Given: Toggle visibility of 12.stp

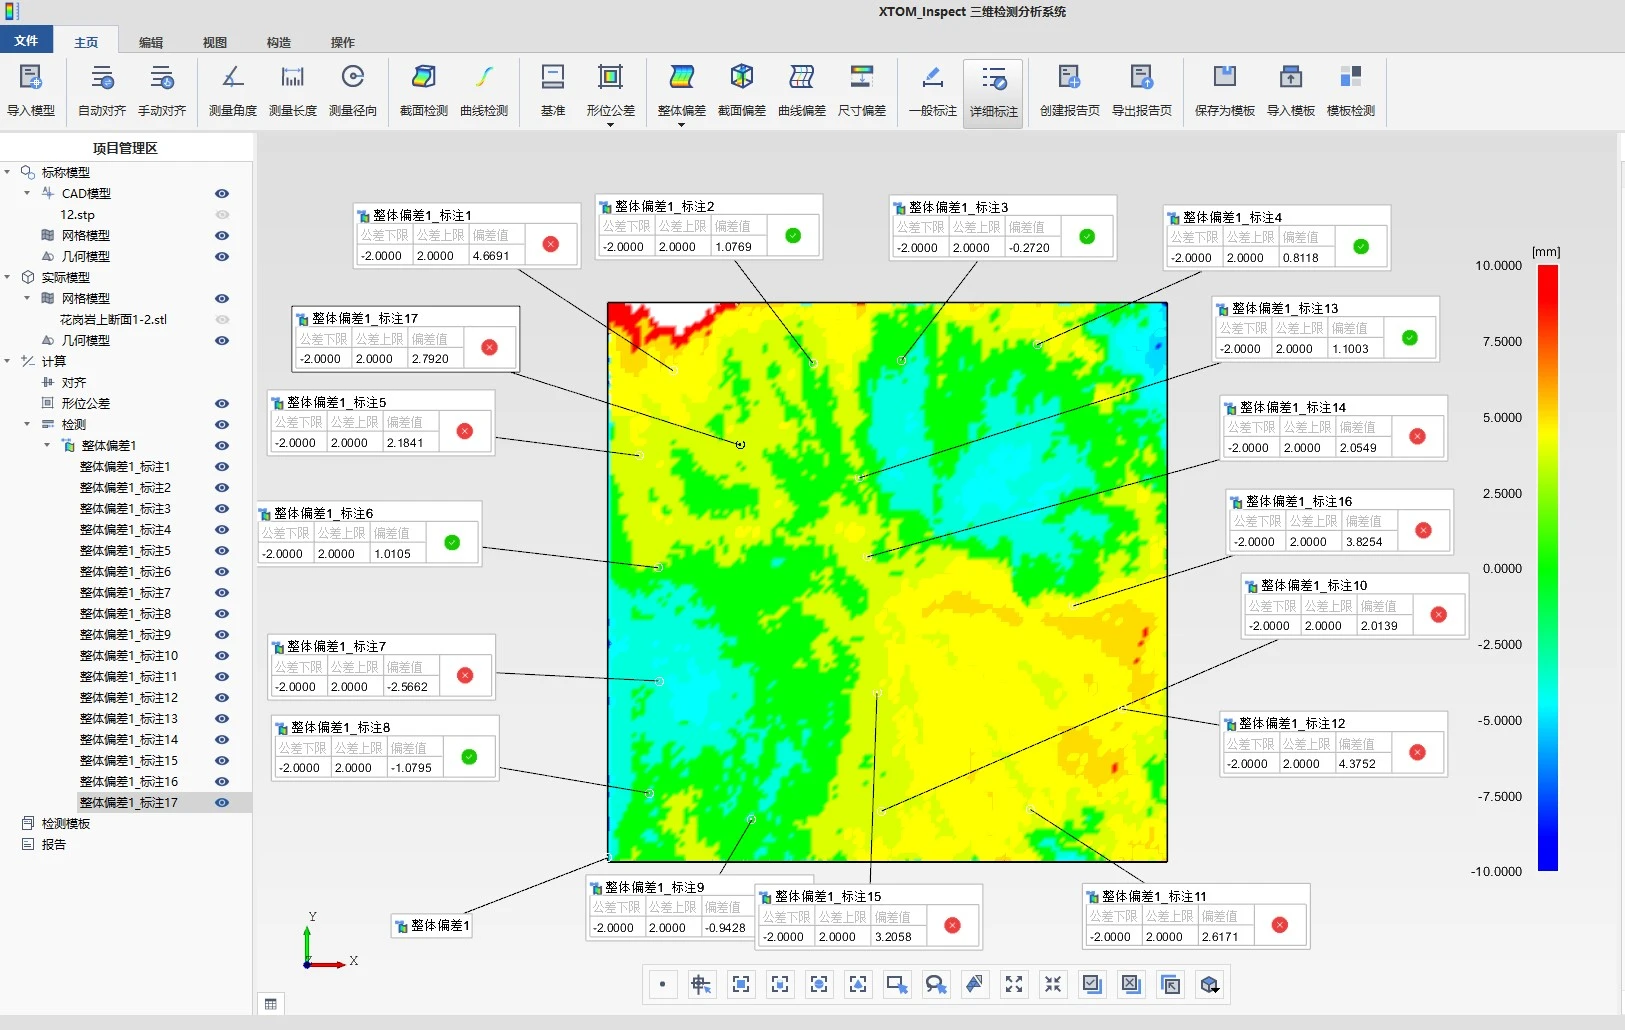Looking at the screenshot, I should [x=222, y=215].
